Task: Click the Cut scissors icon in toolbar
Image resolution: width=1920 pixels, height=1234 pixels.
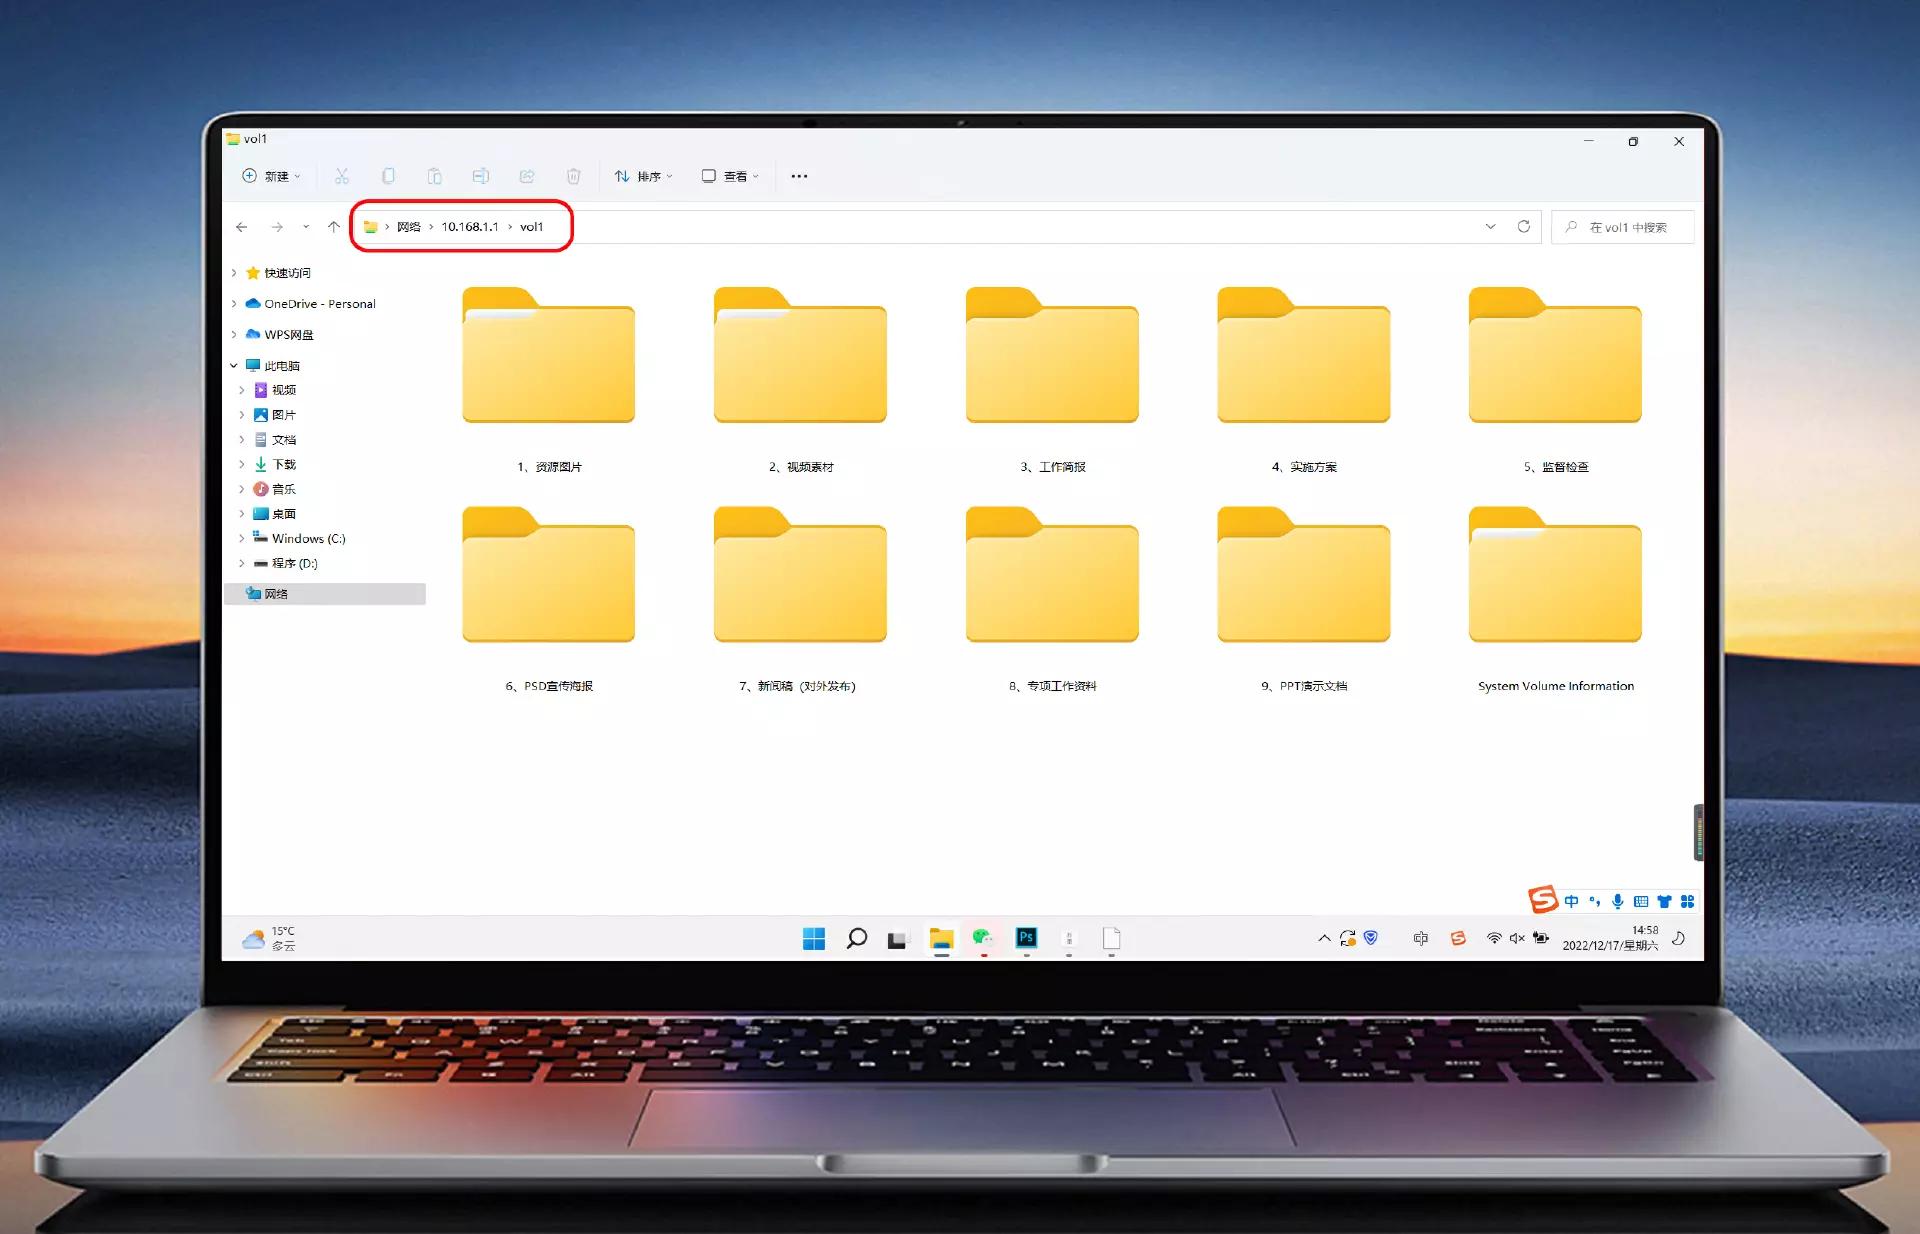Action: pyautogui.click(x=341, y=176)
